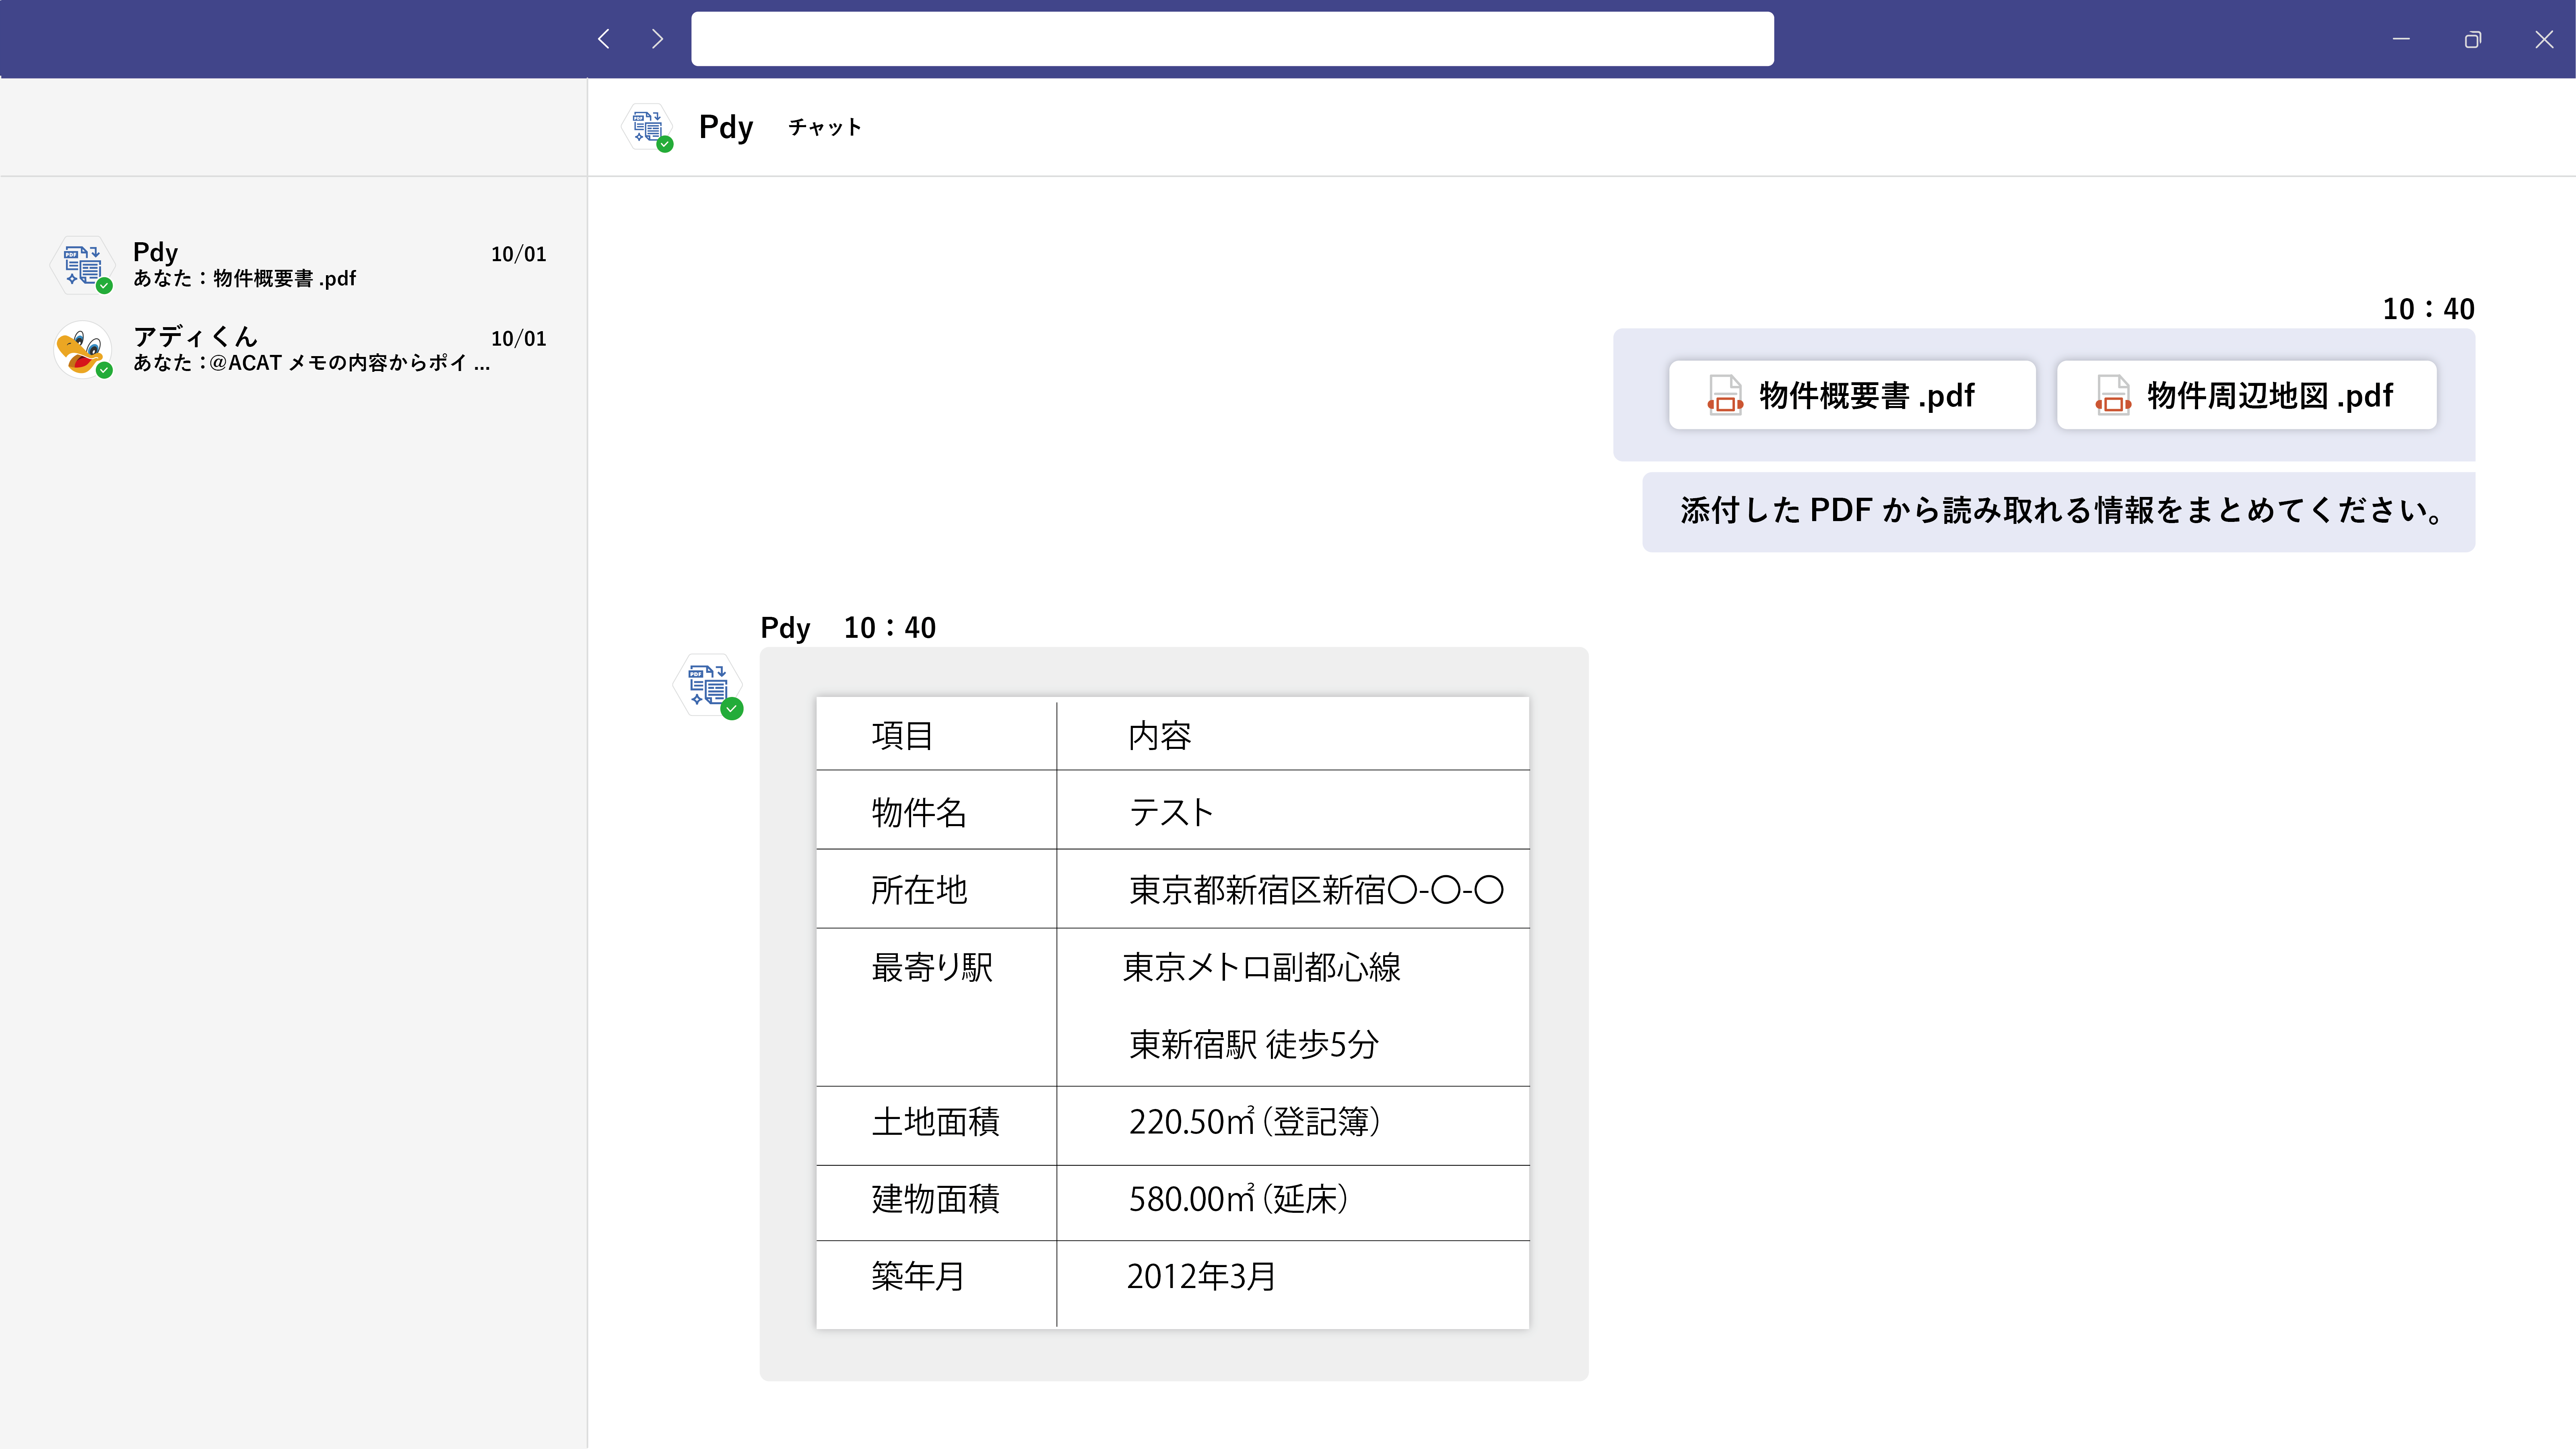Click PDF icon on 物件概要書.pdf attachment

coord(1725,396)
